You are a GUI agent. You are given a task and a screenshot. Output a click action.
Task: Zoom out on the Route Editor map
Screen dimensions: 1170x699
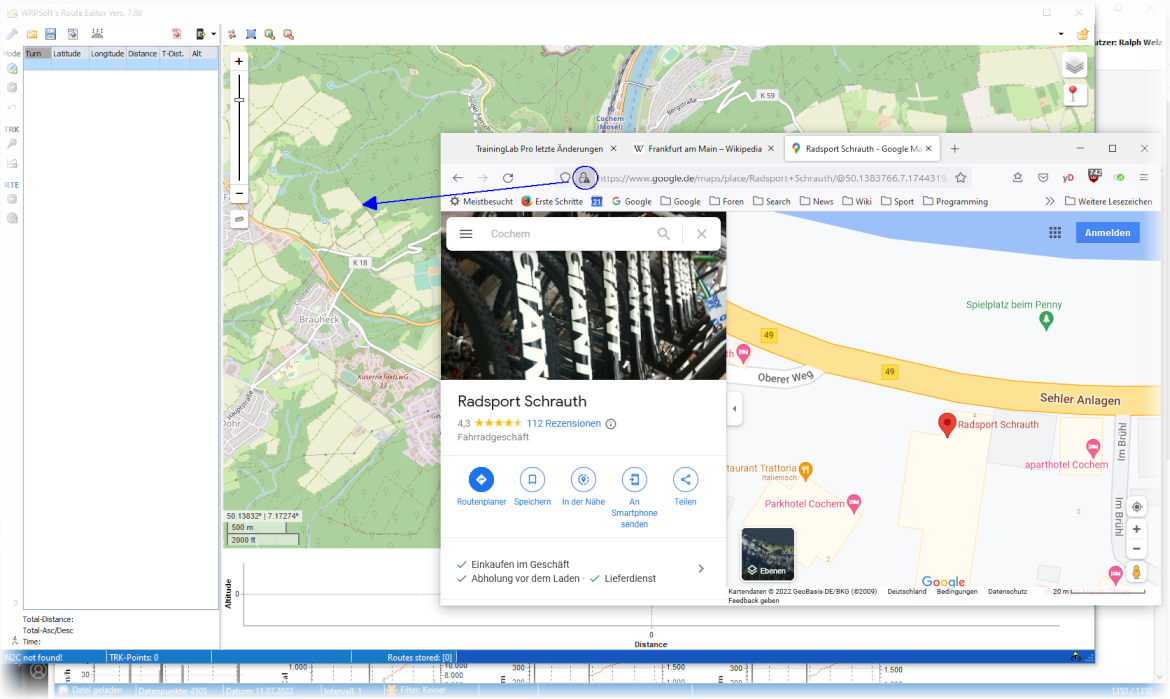(x=239, y=194)
